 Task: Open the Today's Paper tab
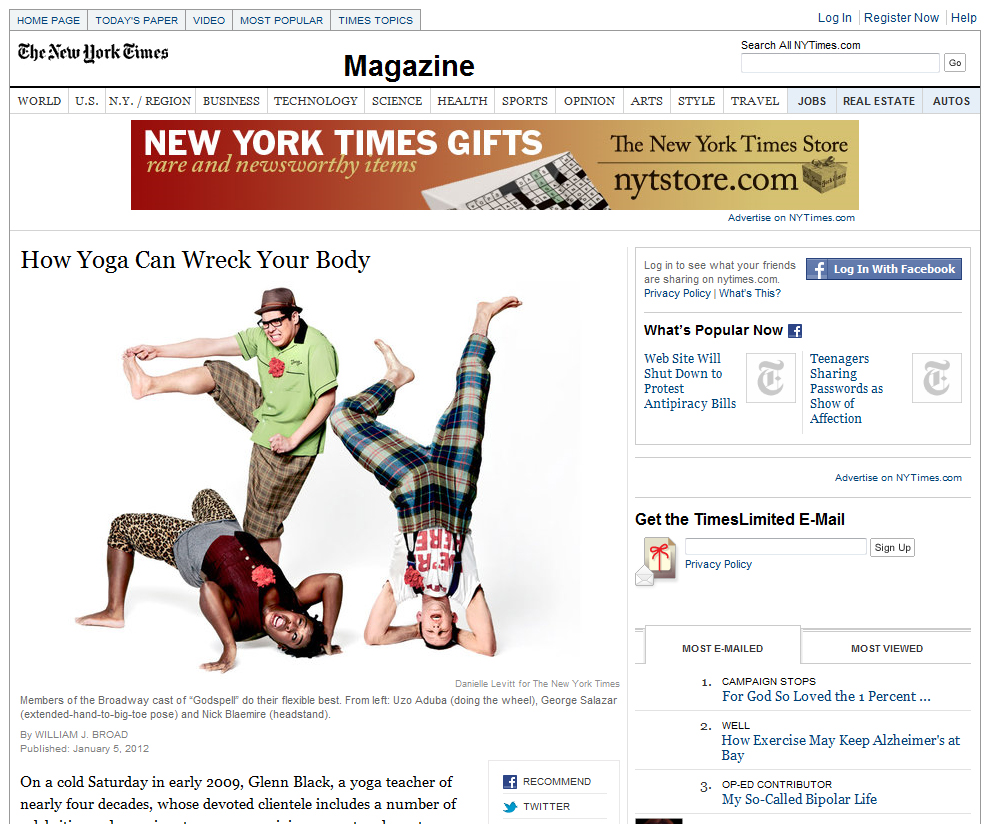pos(137,20)
